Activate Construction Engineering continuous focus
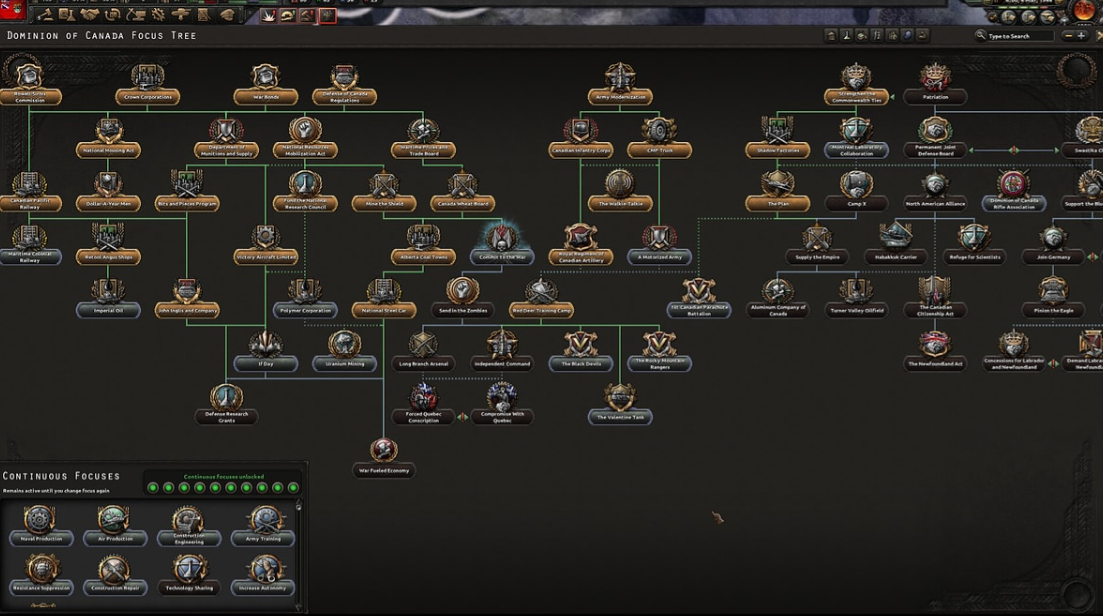 [x=189, y=527]
